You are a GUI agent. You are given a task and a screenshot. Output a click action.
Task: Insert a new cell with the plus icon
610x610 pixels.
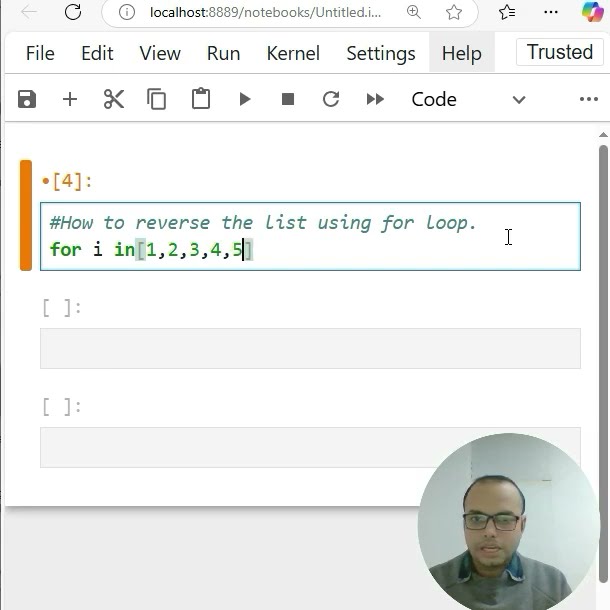pos(70,99)
